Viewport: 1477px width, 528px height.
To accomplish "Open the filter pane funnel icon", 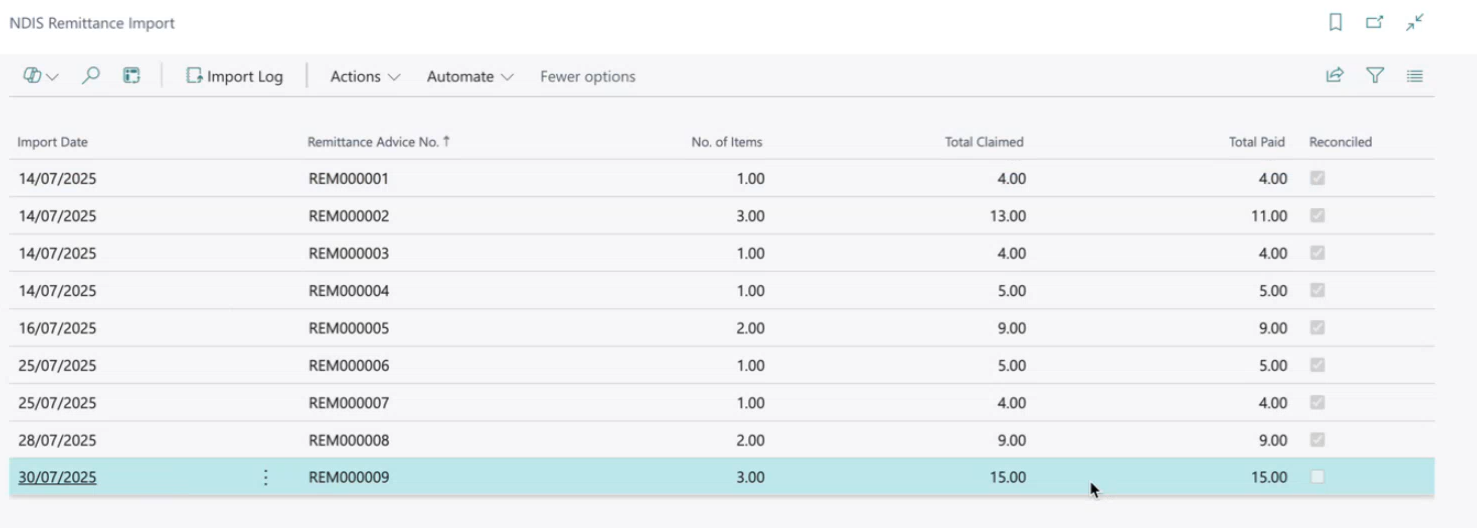I will coord(1375,75).
